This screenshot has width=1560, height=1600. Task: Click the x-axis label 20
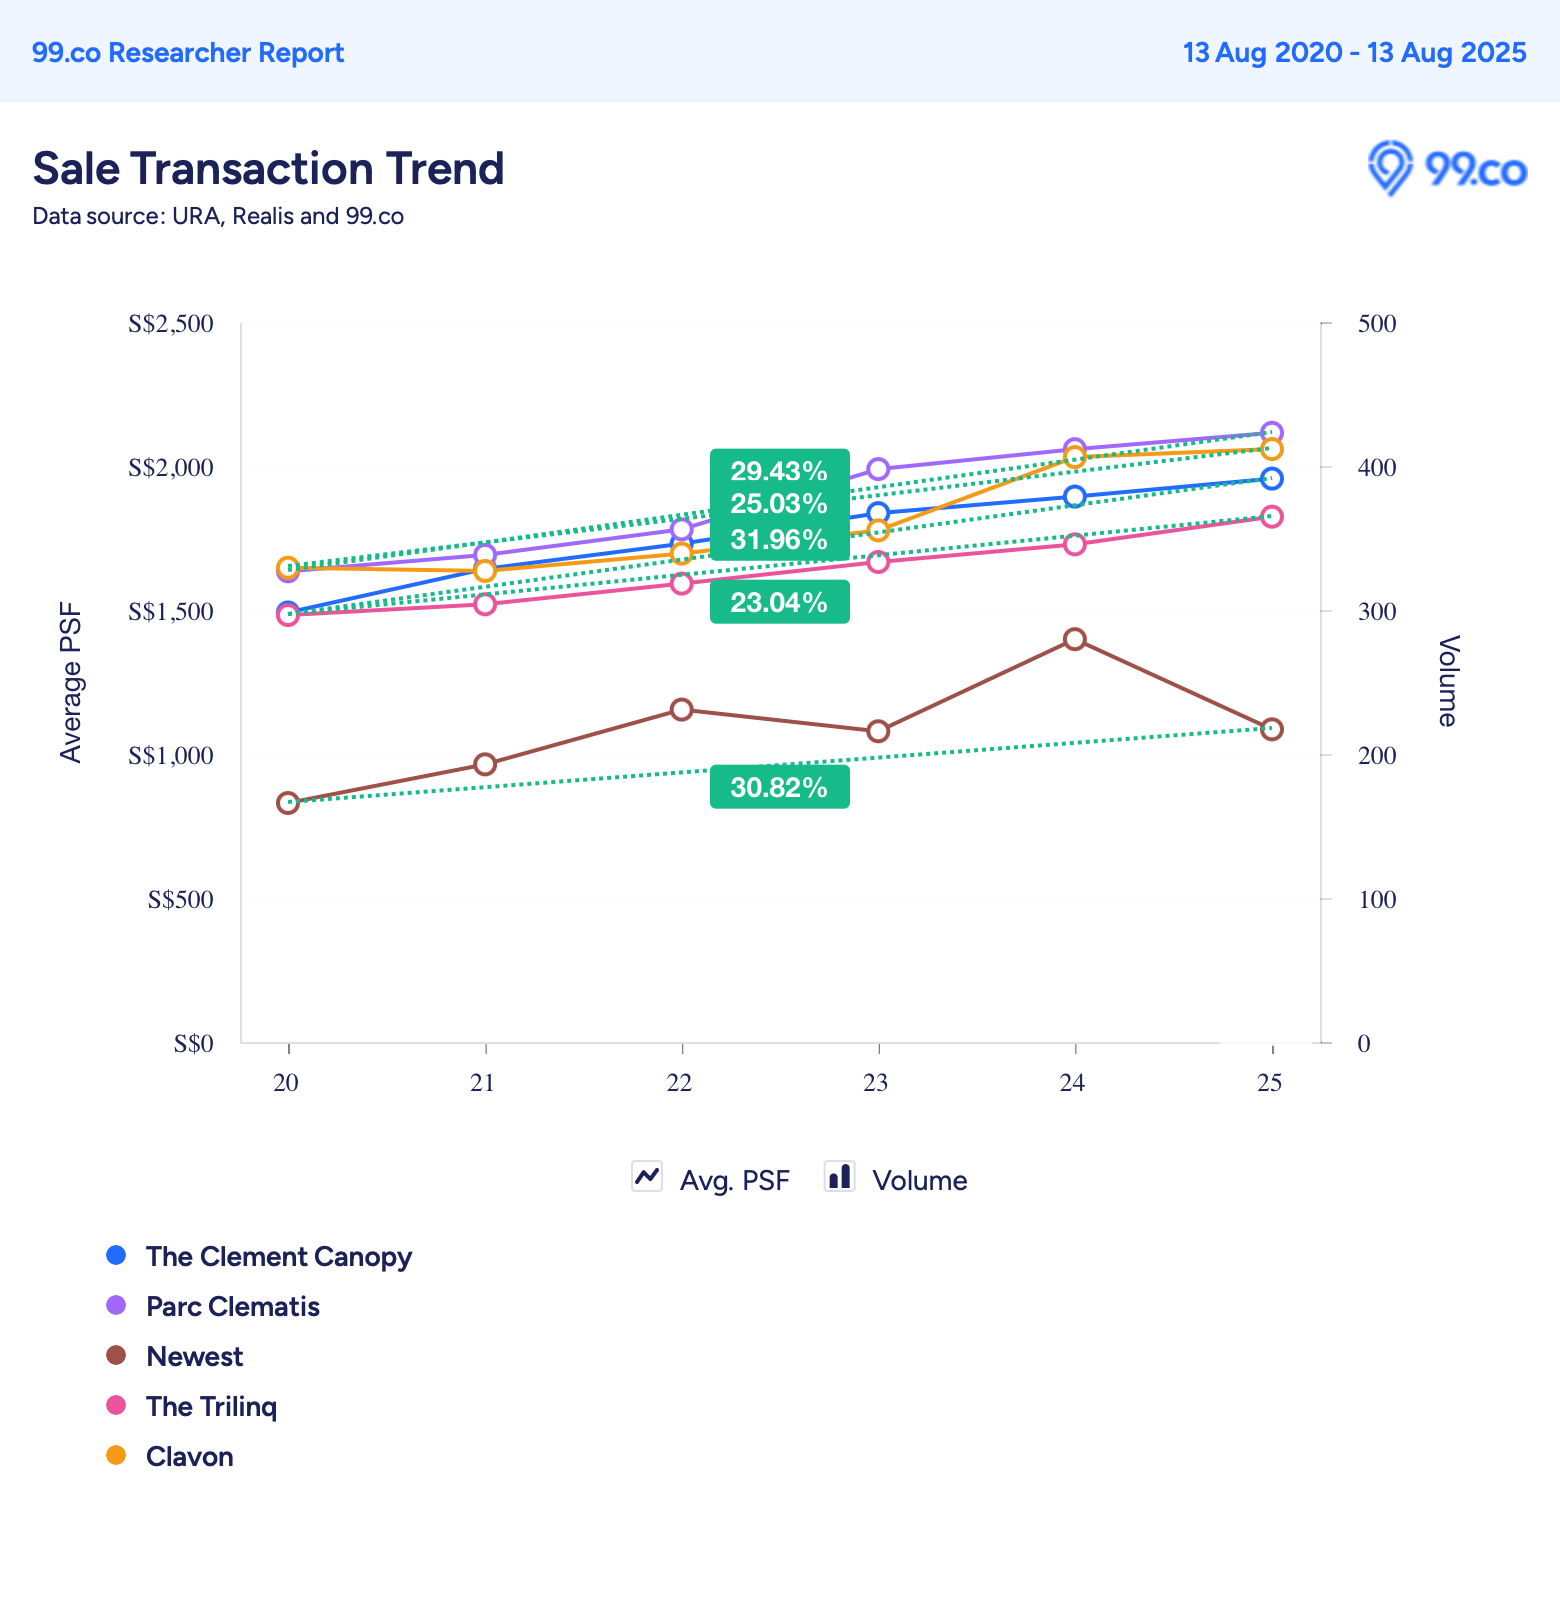point(286,1083)
